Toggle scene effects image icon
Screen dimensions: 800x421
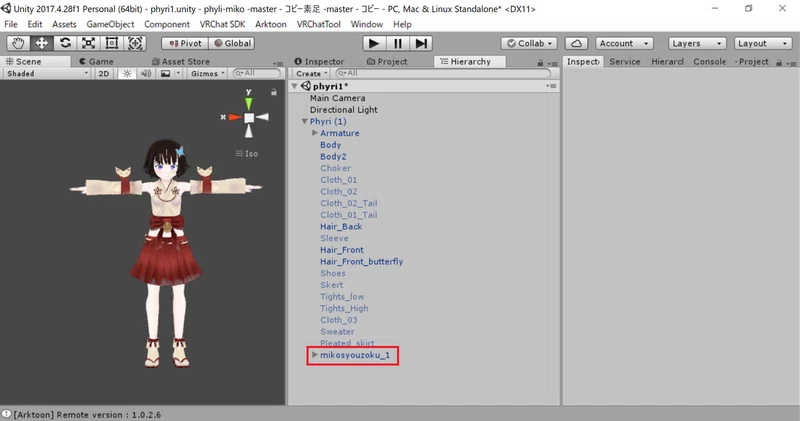[165, 73]
